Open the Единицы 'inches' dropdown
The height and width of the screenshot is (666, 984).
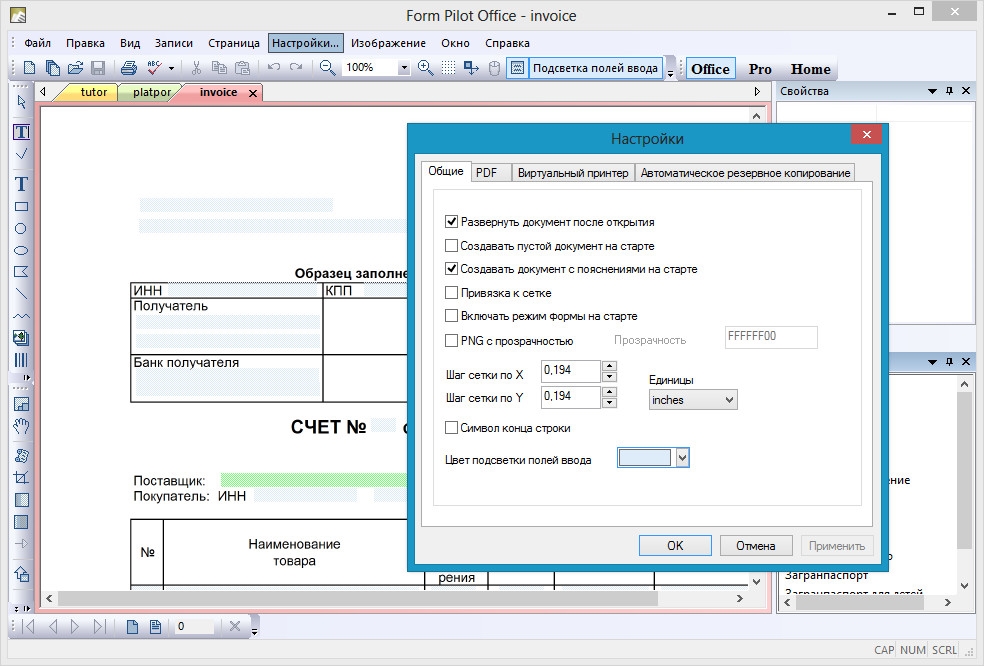[692, 400]
